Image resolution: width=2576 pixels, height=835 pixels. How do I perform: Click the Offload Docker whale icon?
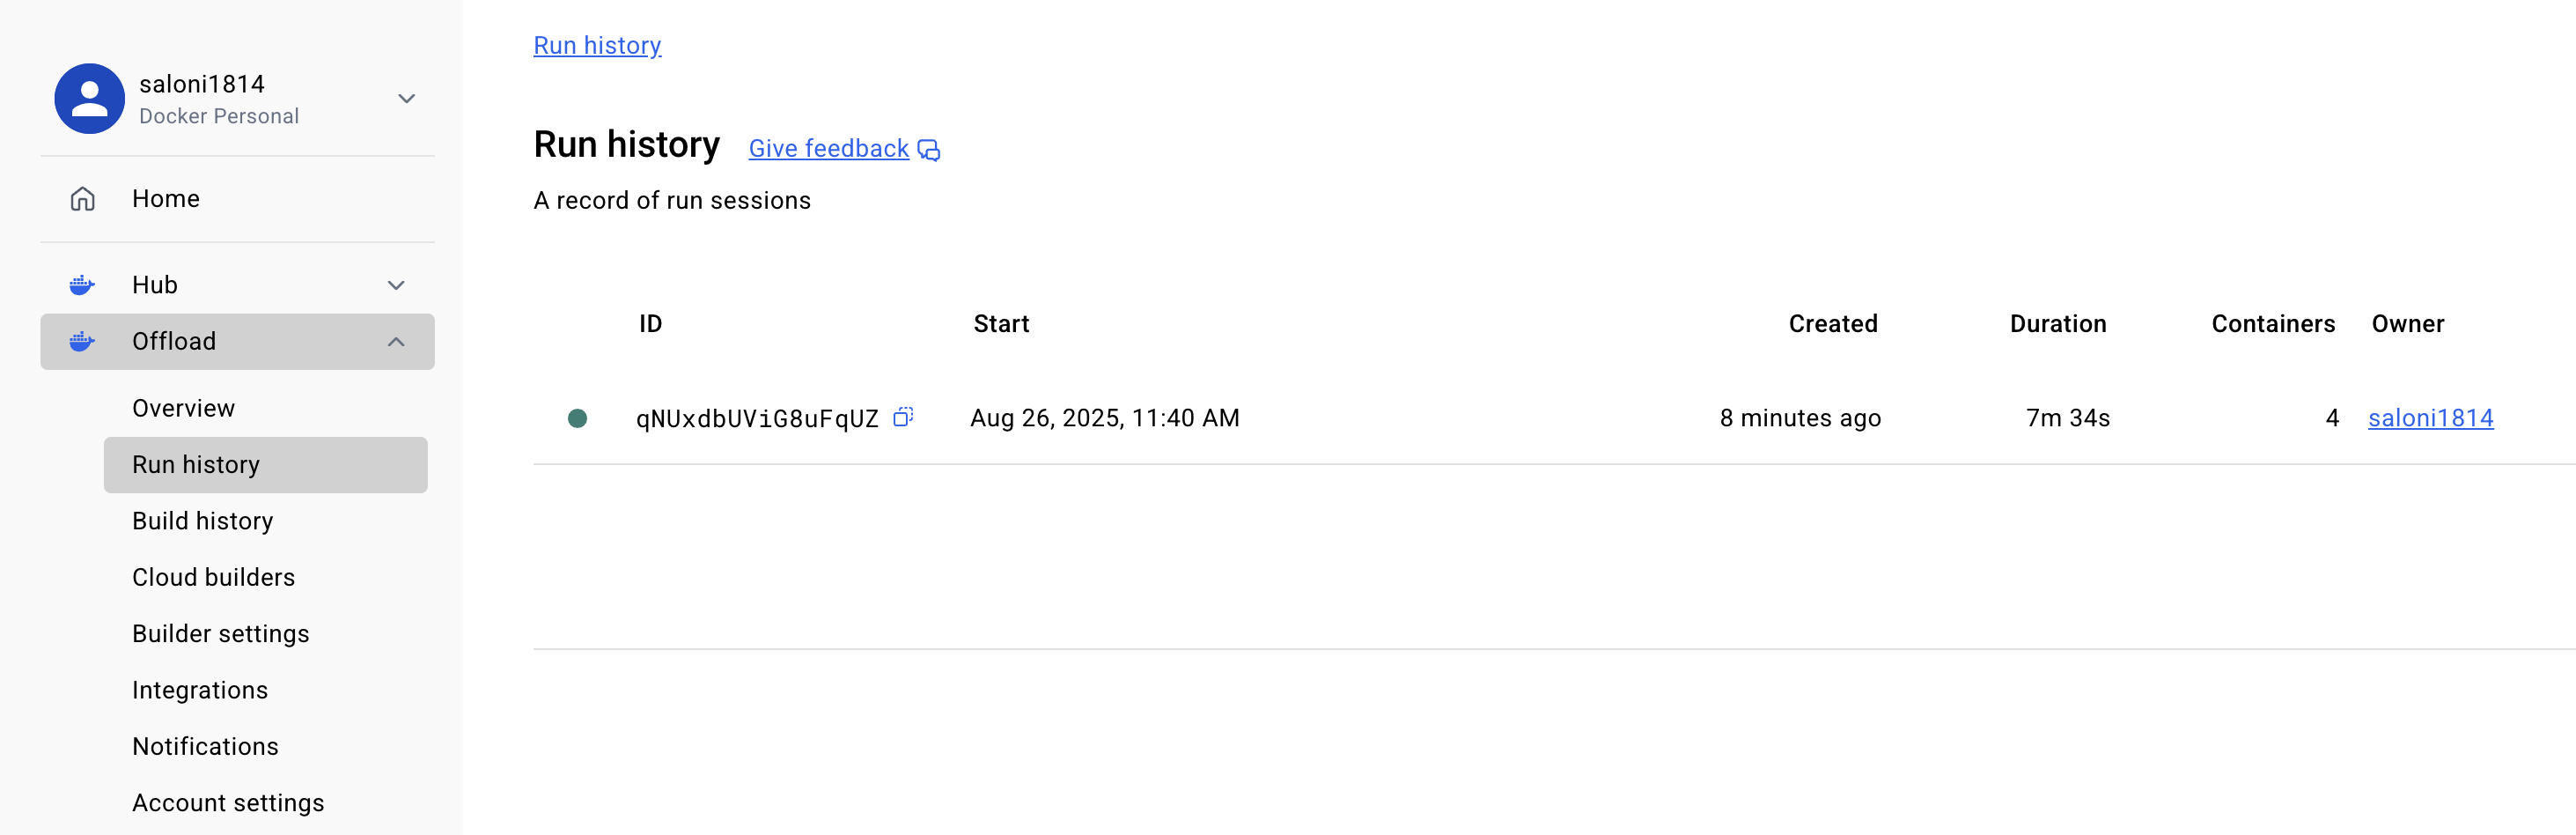click(x=82, y=342)
